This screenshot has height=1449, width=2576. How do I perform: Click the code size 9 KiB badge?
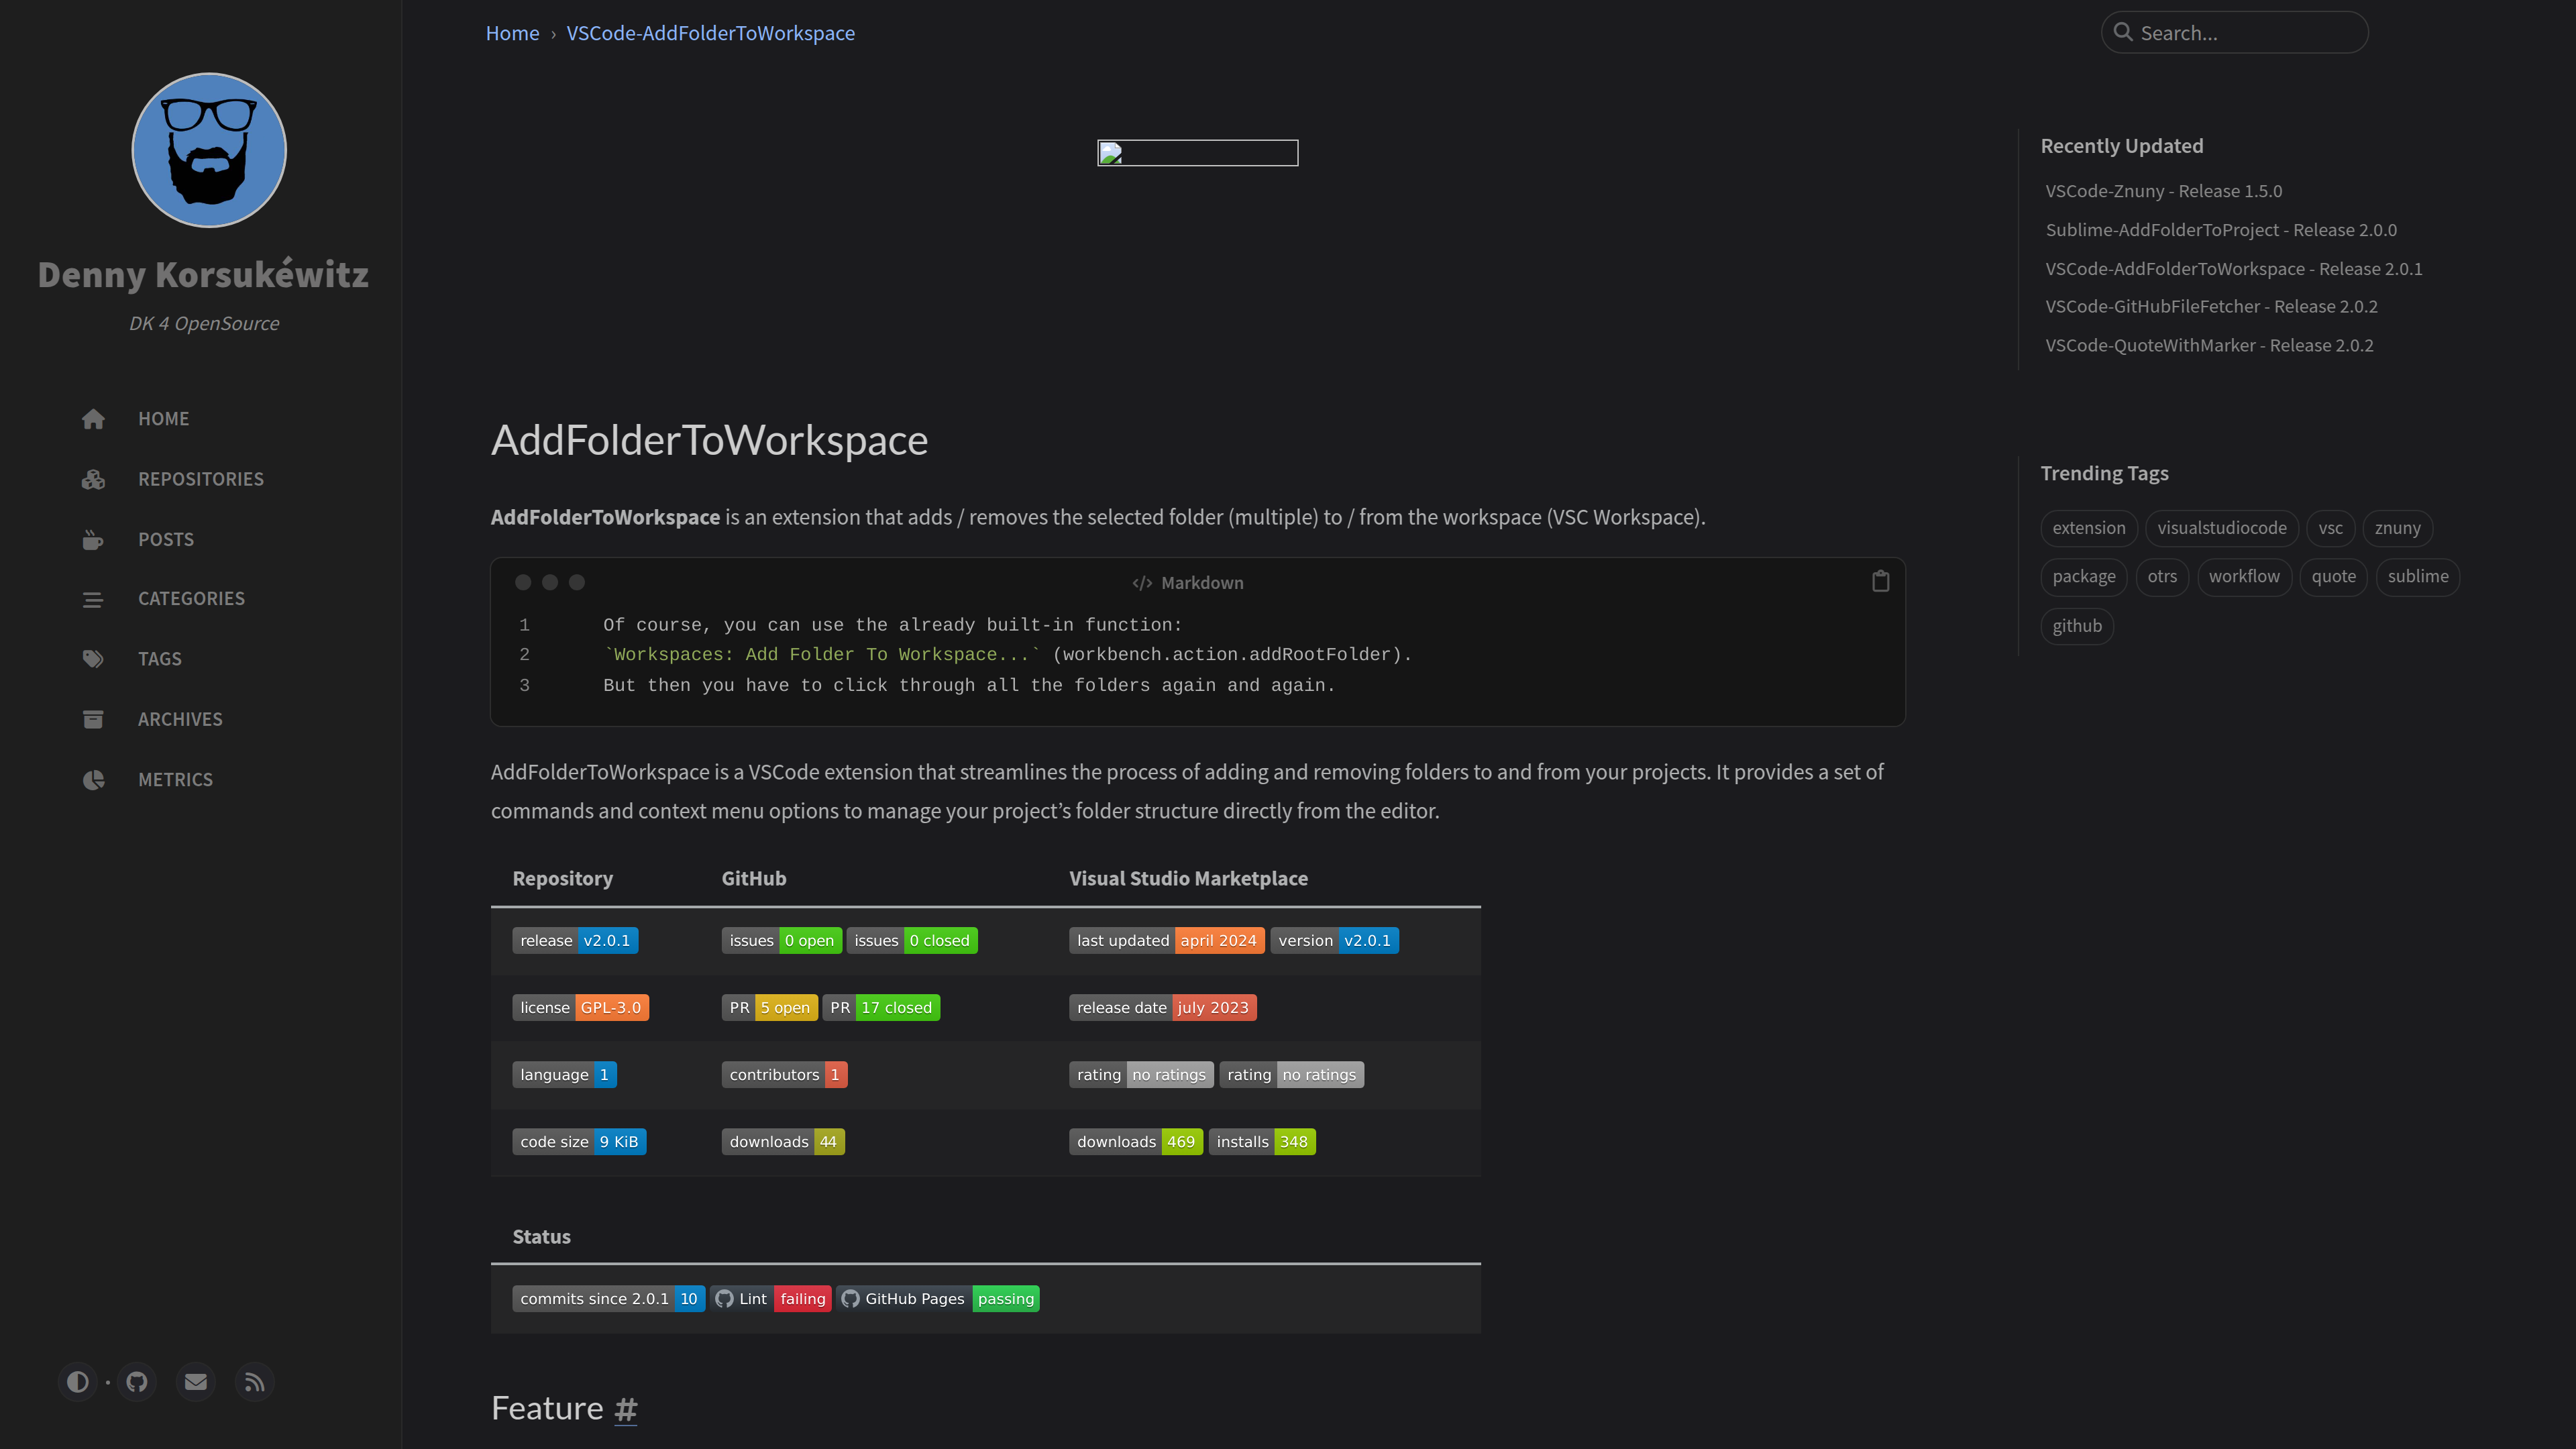tap(579, 1142)
